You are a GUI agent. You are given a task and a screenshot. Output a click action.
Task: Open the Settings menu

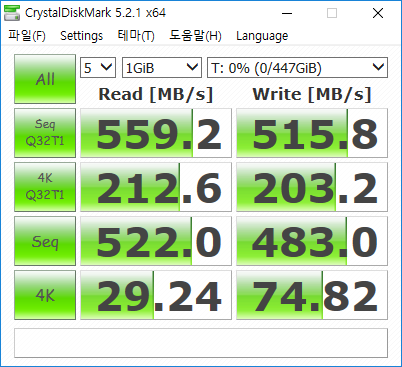pos(81,36)
